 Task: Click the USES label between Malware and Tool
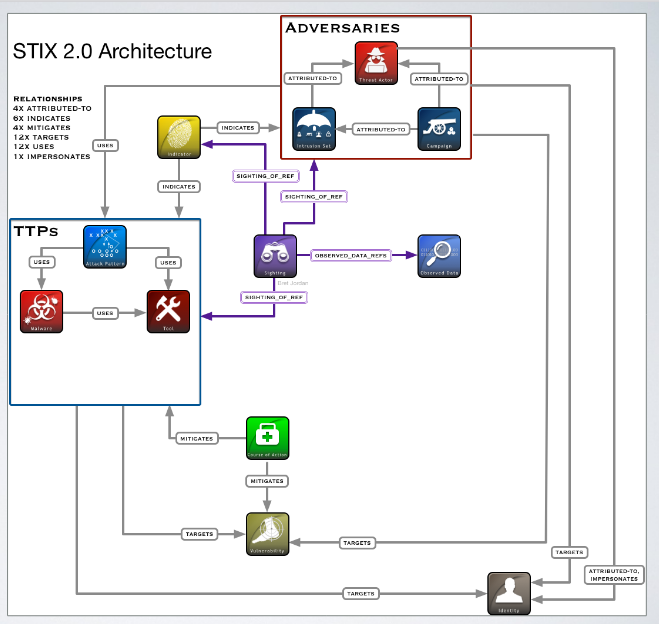pyautogui.click(x=105, y=313)
